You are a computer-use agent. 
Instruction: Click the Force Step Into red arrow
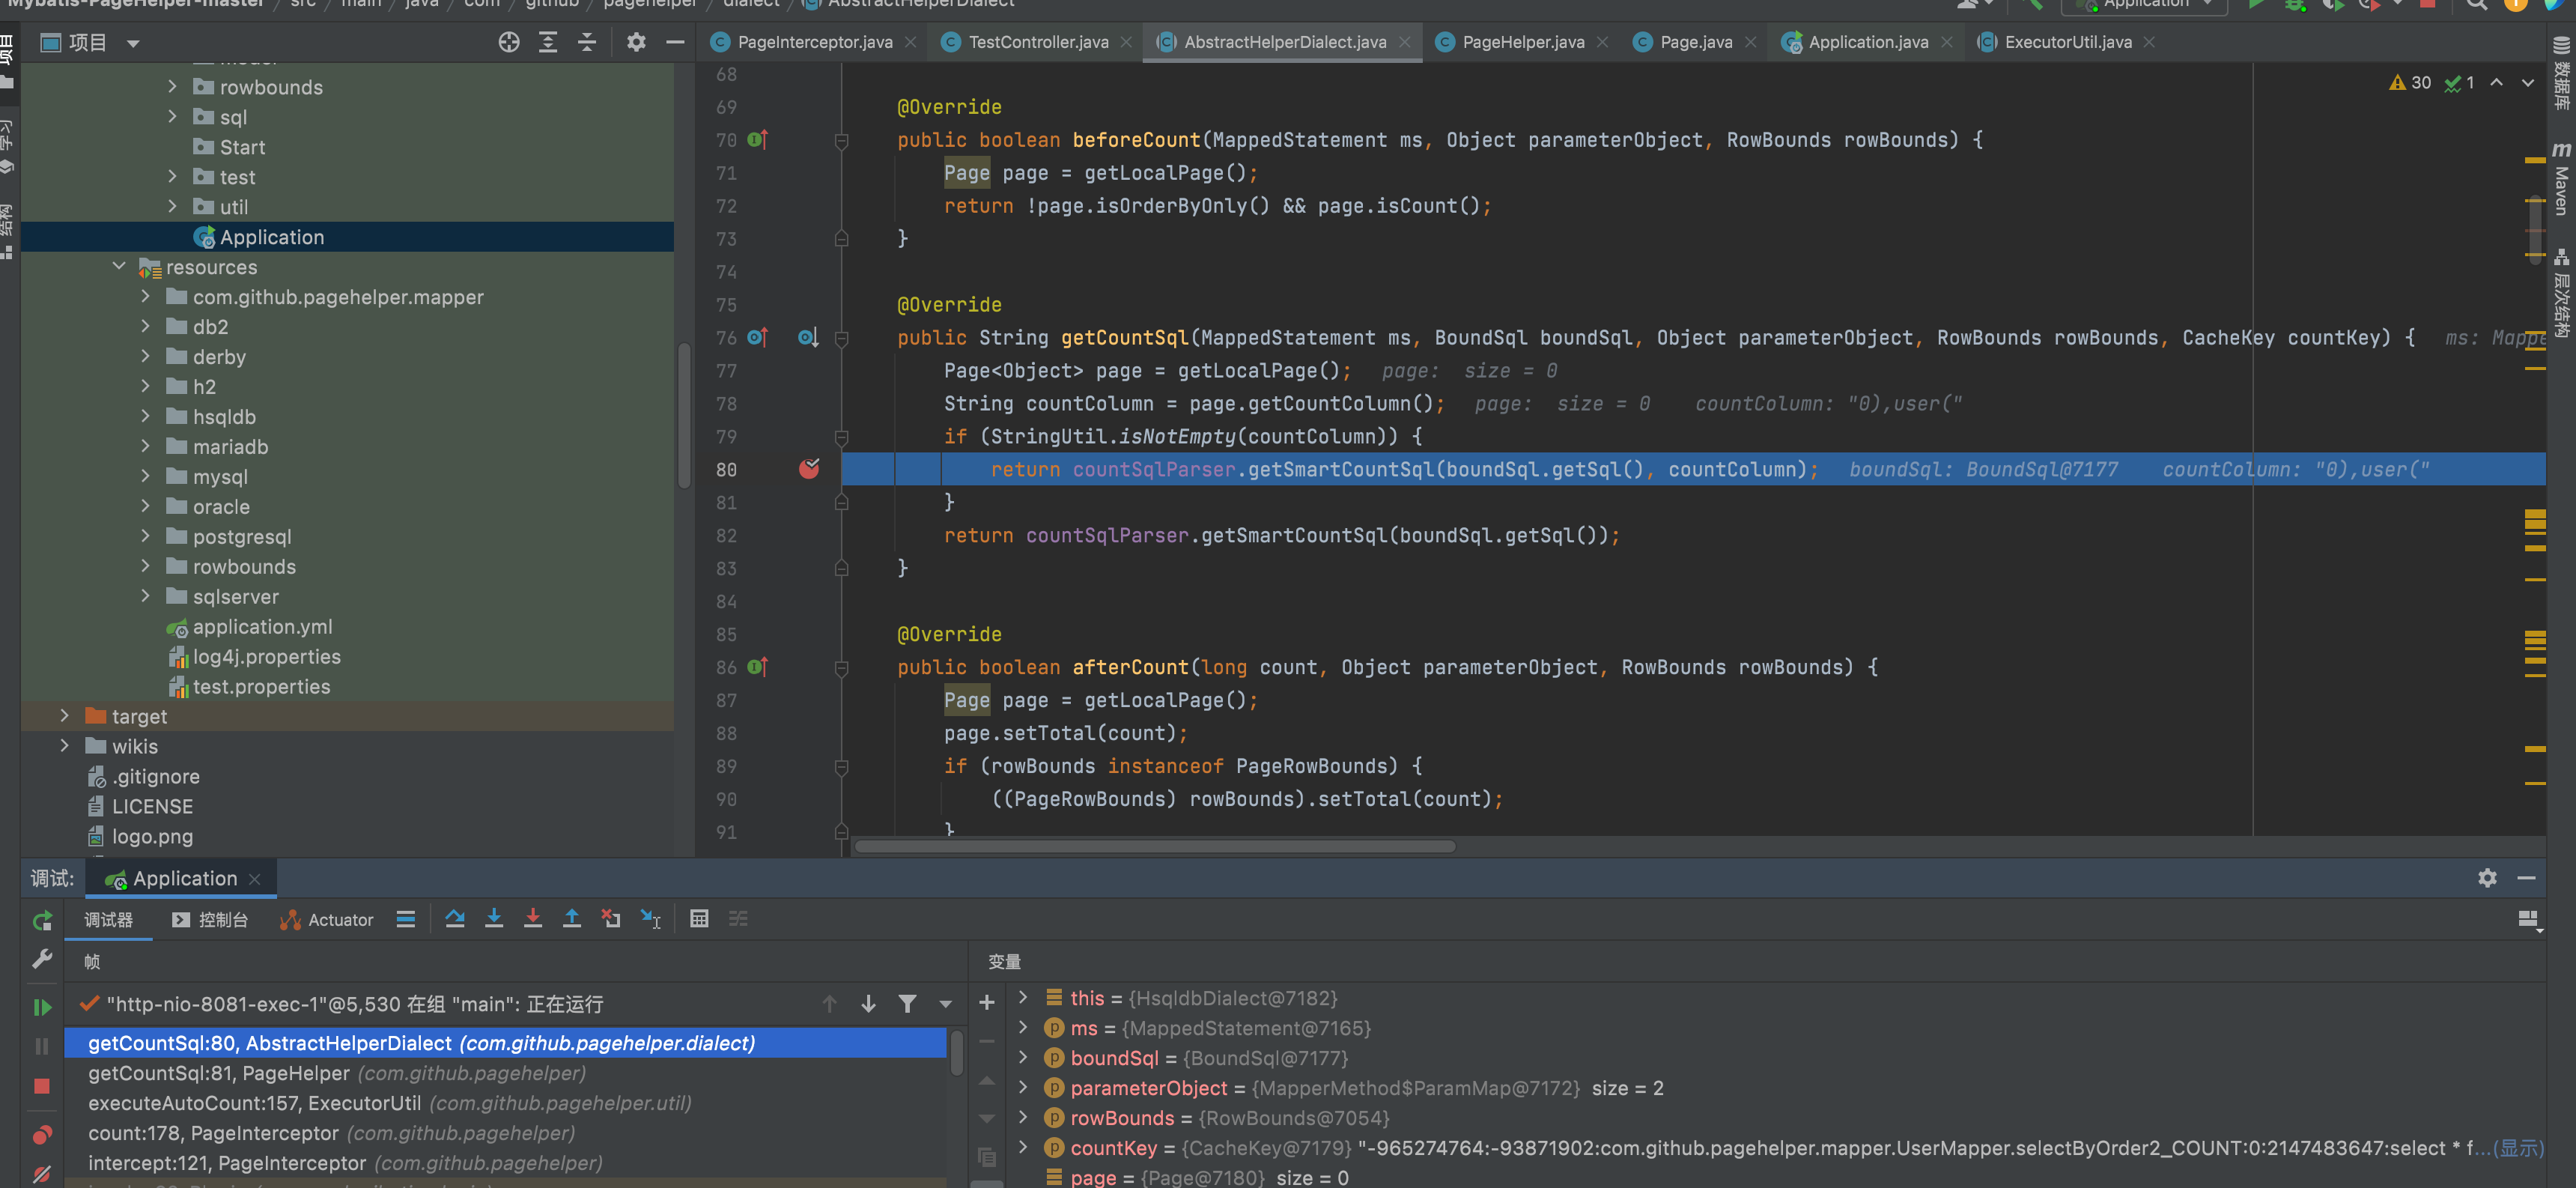[x=533, y=919]
